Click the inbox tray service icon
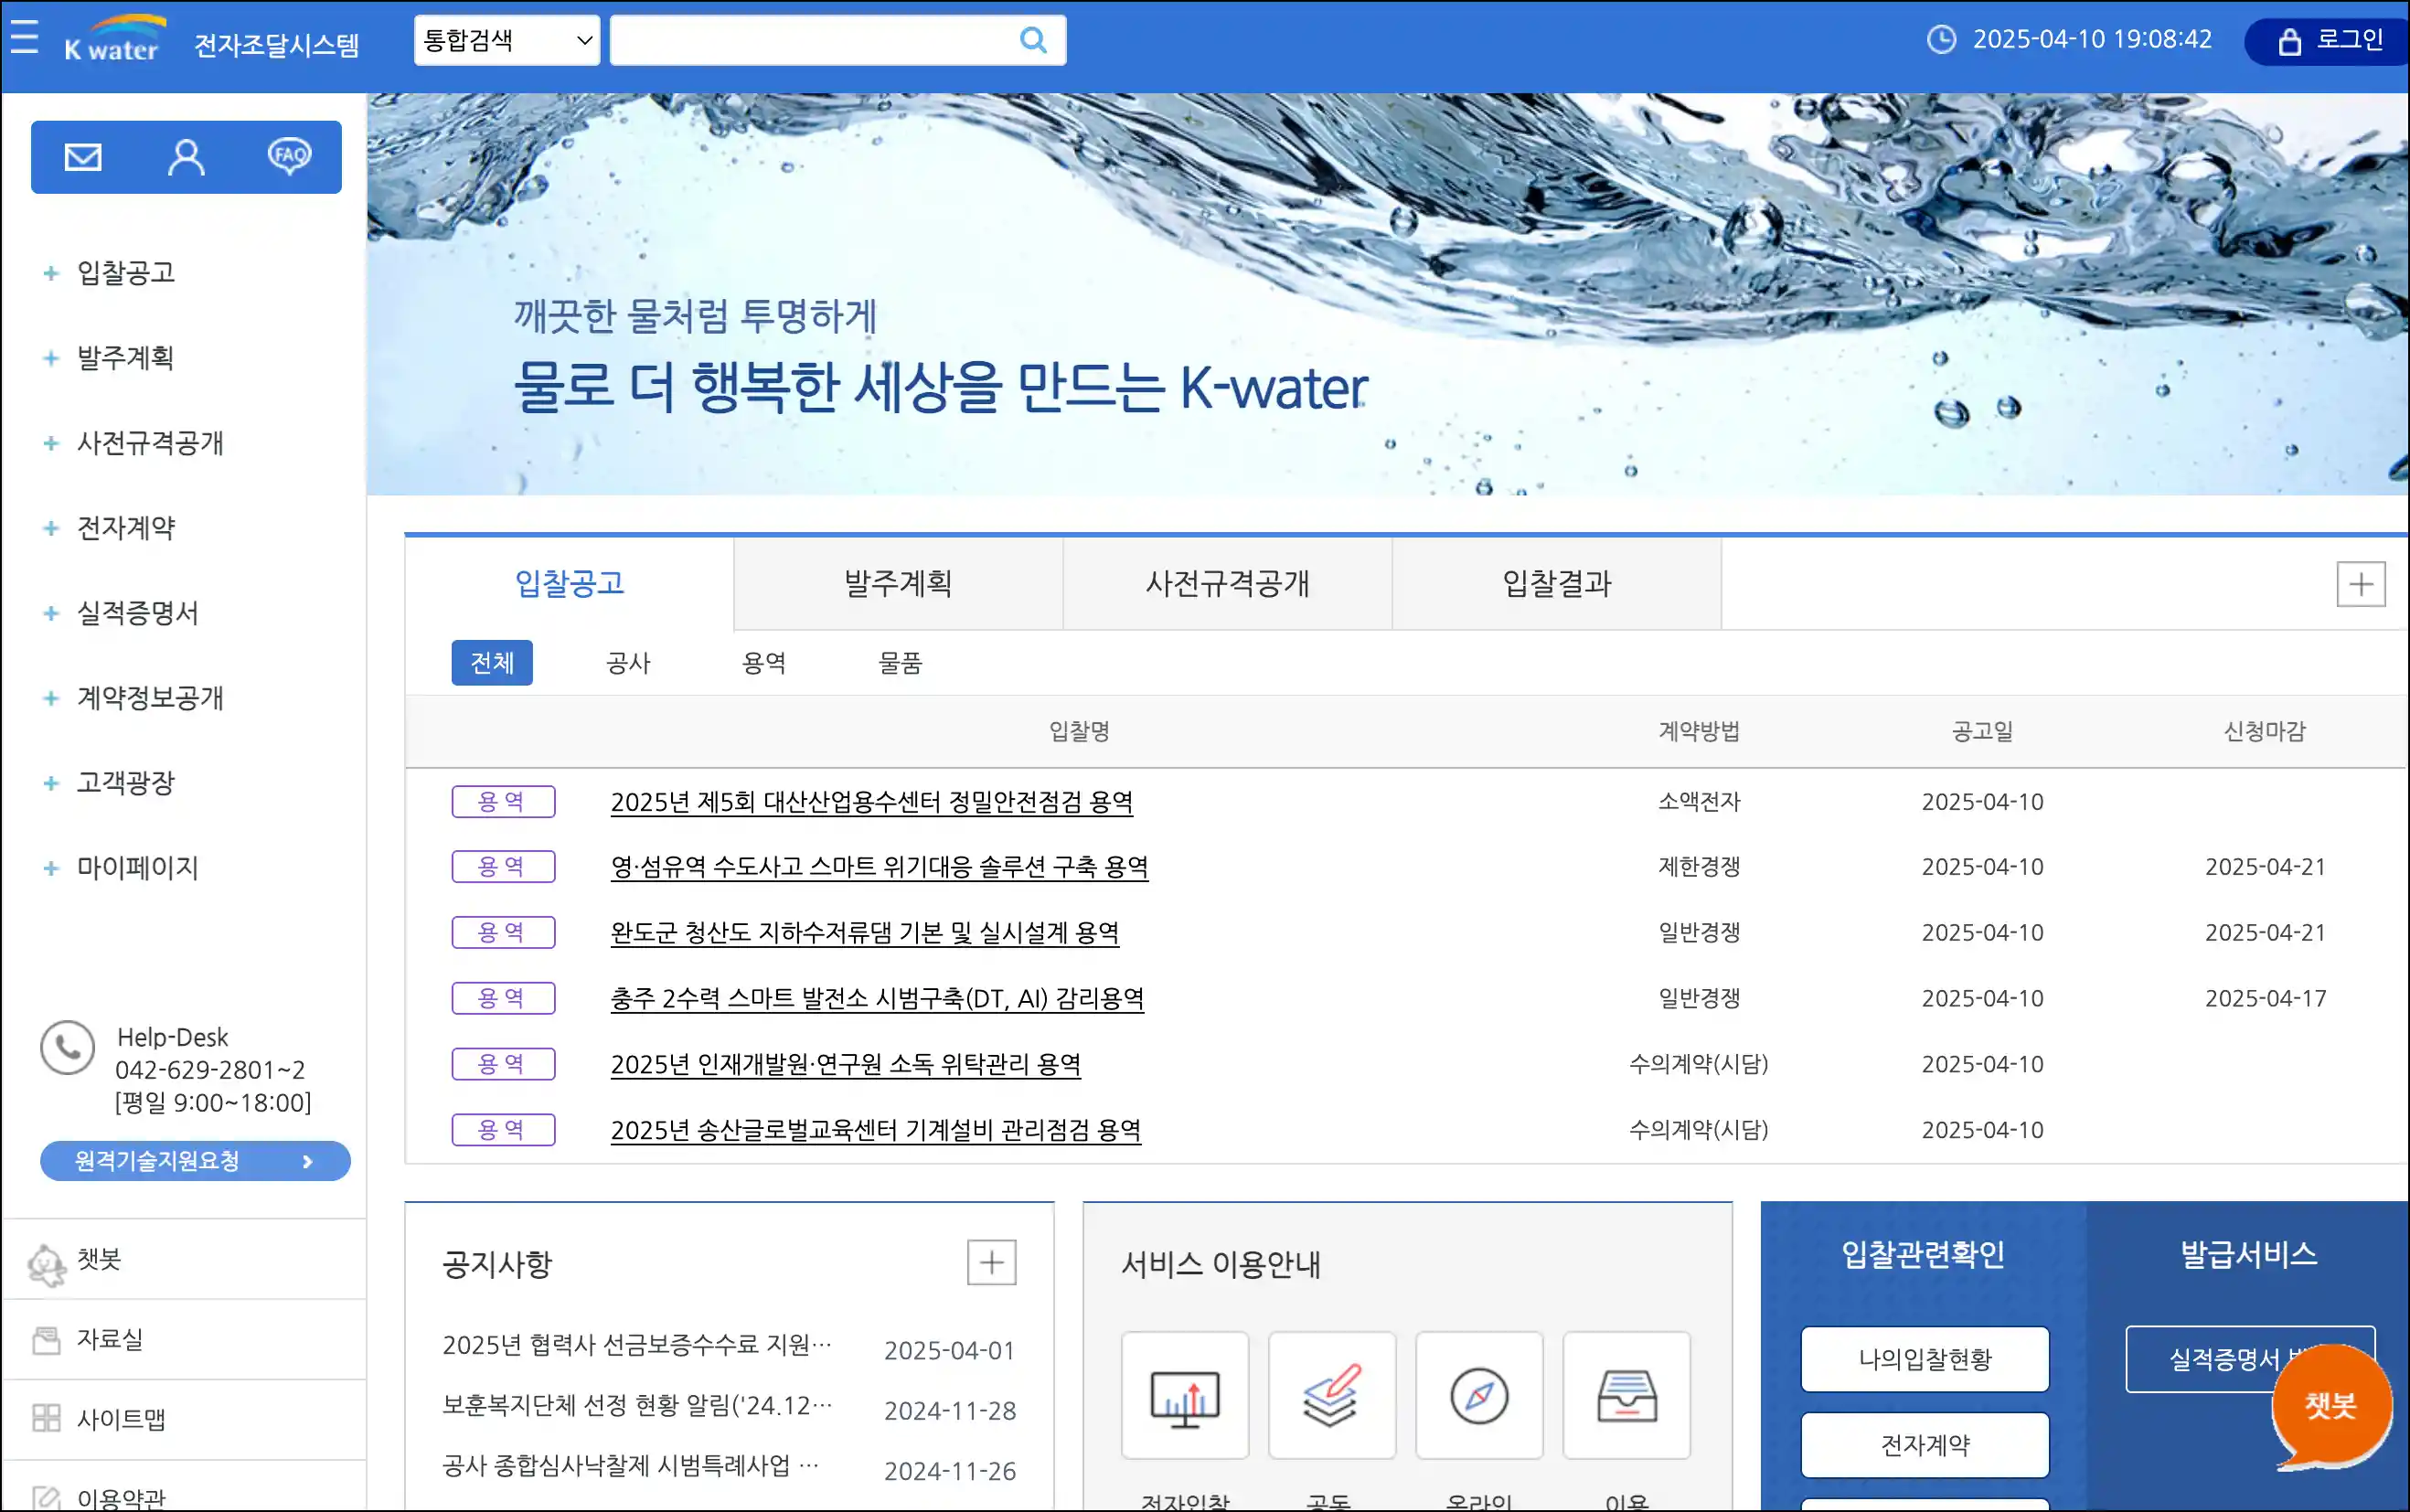Viewport: 2410px width, 1512px height. pos(1627,1395)
